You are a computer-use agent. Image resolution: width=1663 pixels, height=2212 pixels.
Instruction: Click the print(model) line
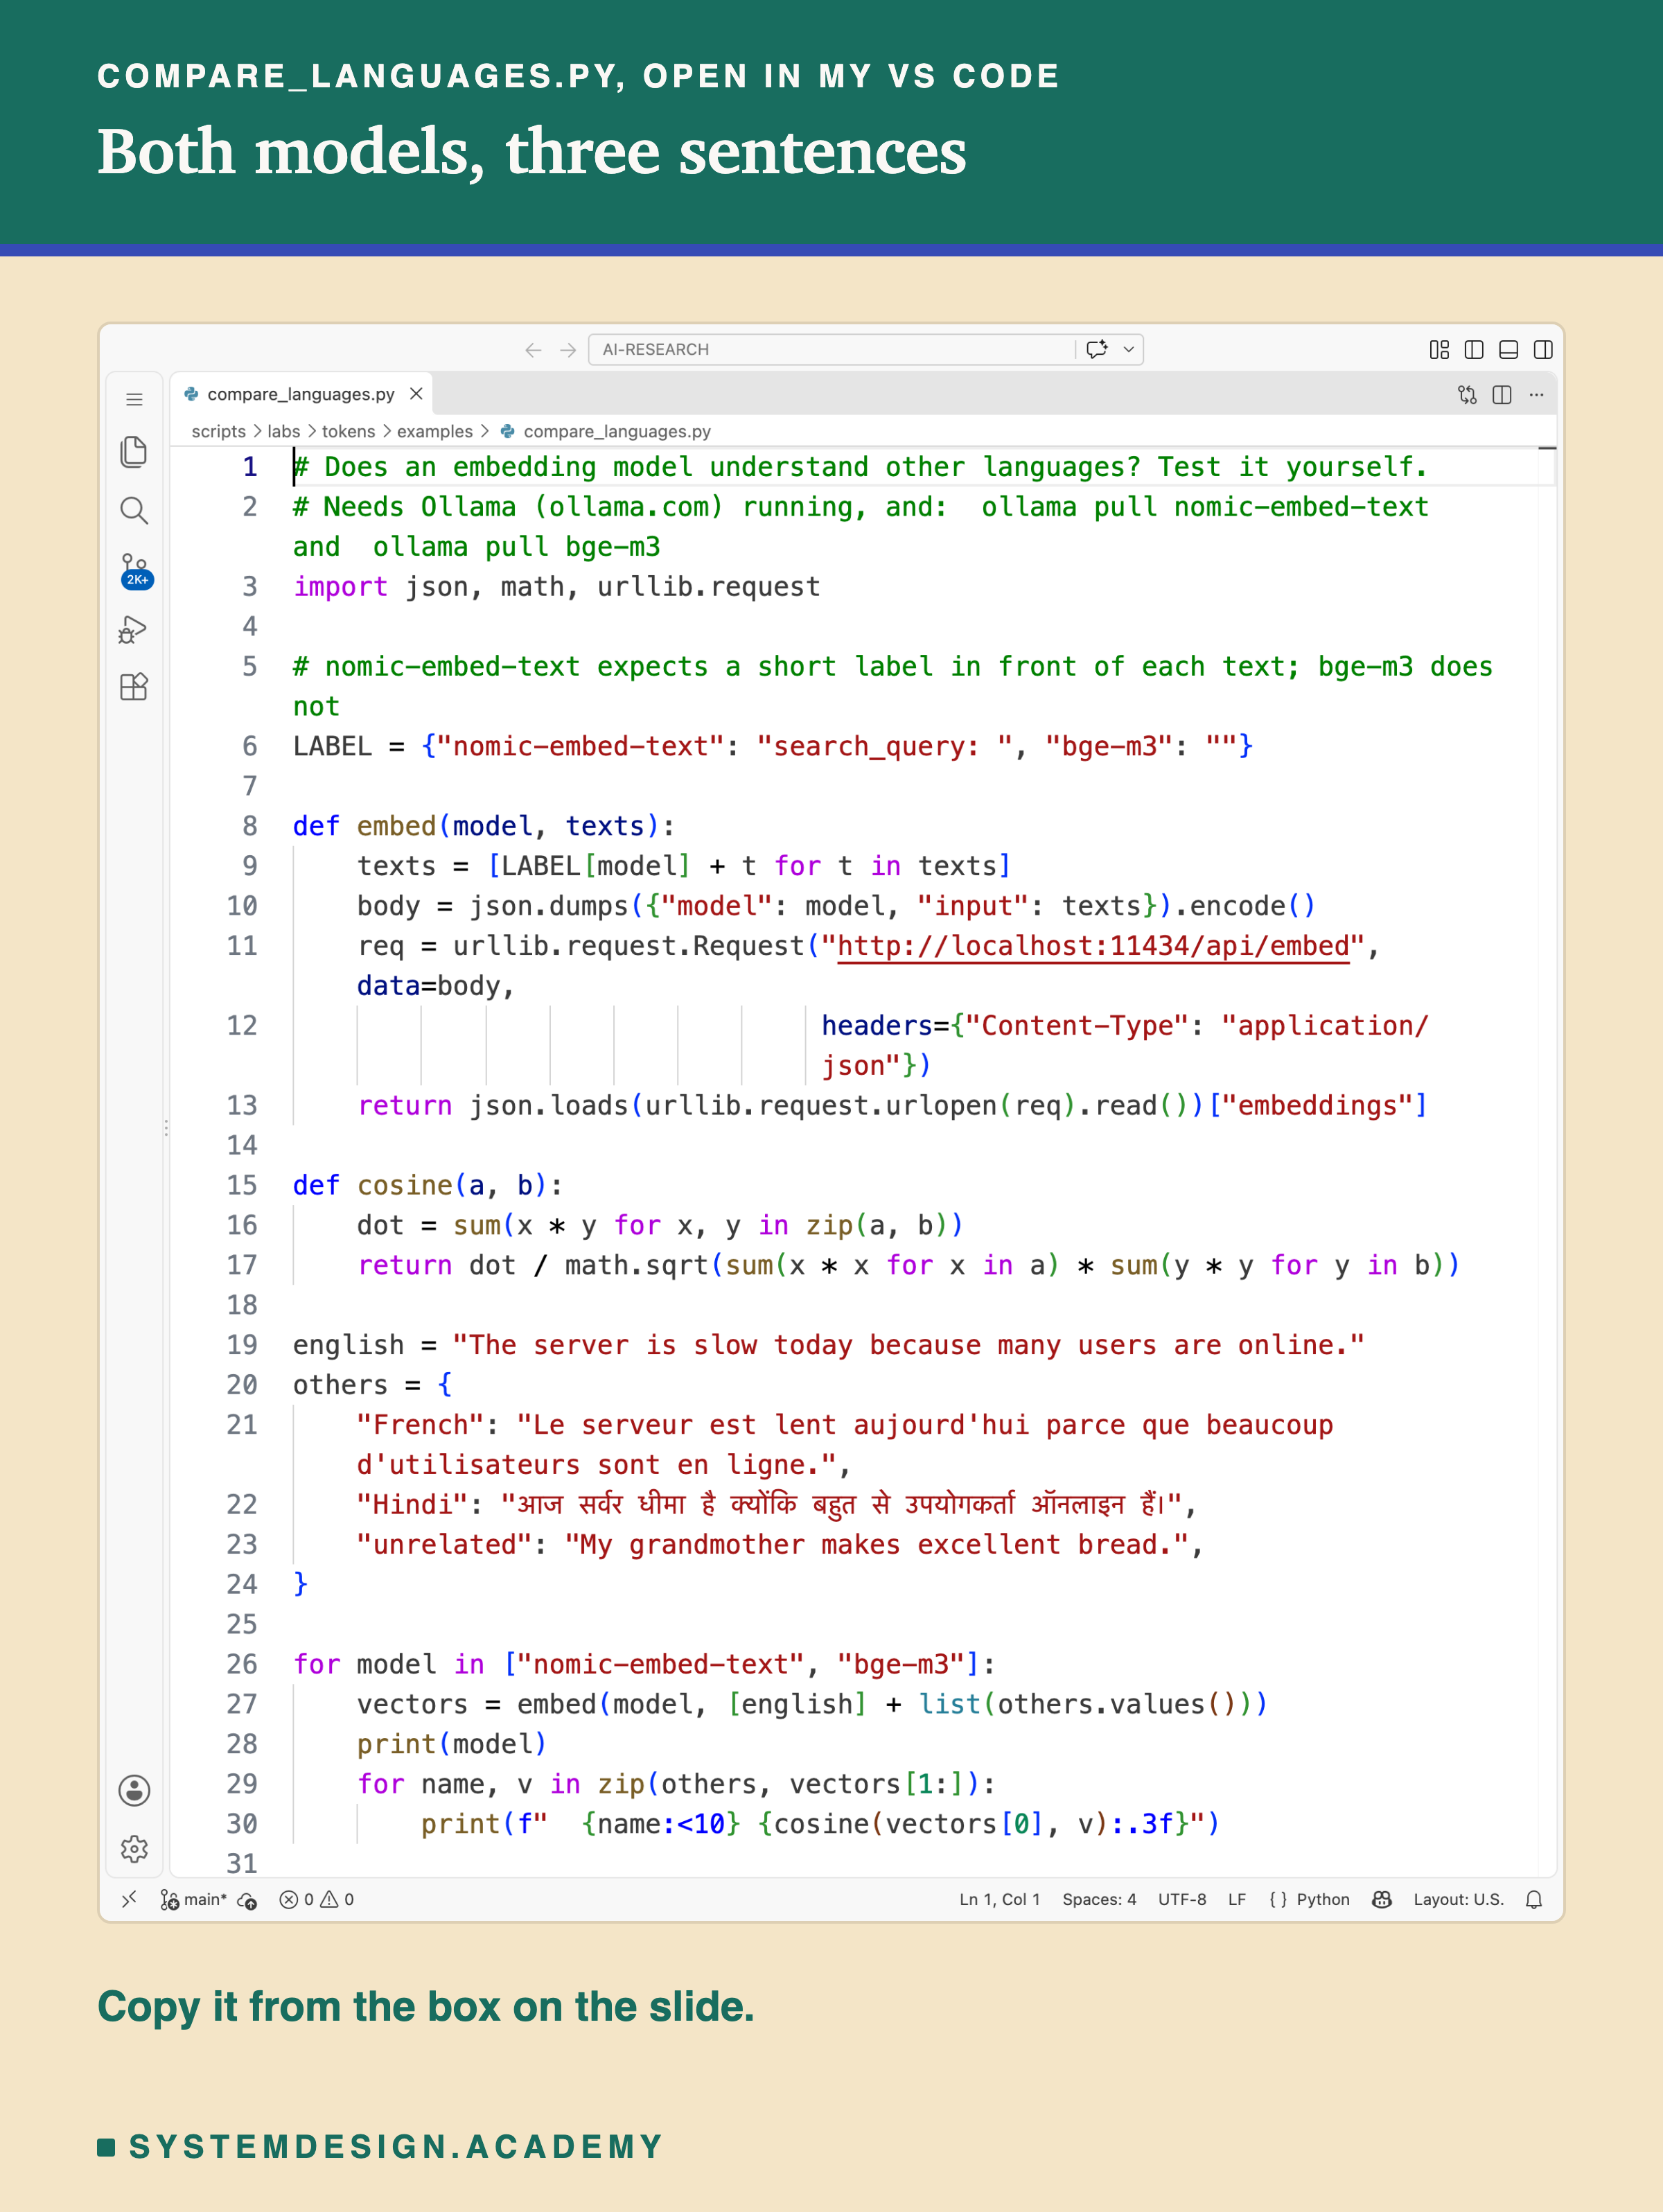[x=452, y=1744]
